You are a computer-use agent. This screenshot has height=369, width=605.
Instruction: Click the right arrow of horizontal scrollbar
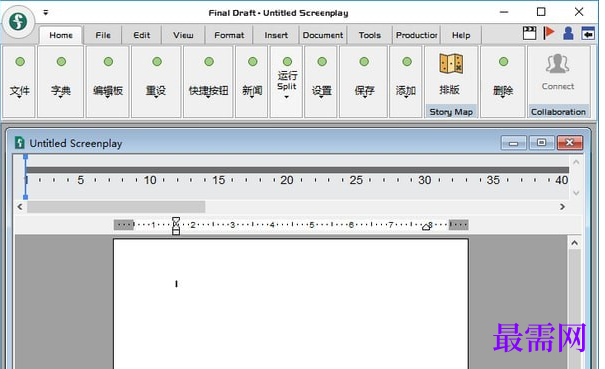562,207
